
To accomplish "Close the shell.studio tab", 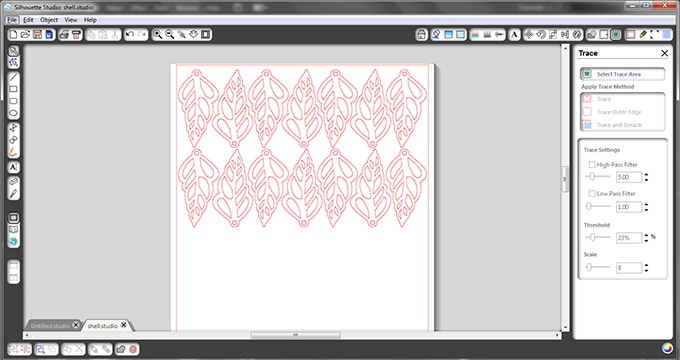I will tap(124, 325).
